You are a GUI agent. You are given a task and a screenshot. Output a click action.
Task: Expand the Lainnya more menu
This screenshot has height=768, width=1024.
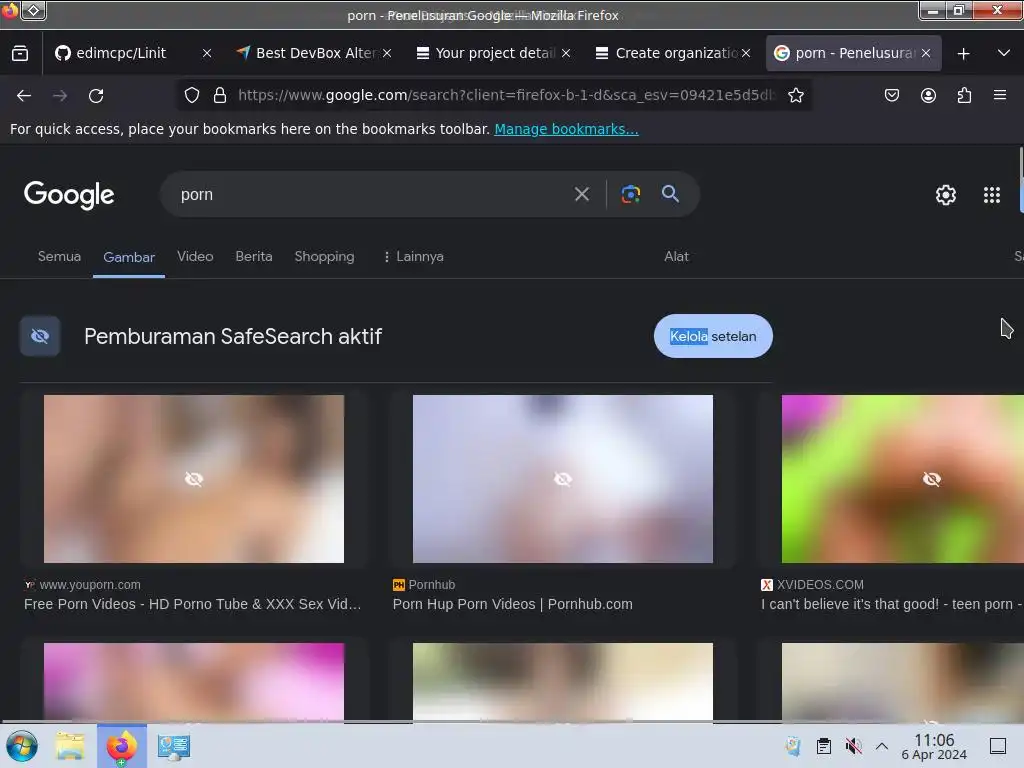[x=413, y=257]
